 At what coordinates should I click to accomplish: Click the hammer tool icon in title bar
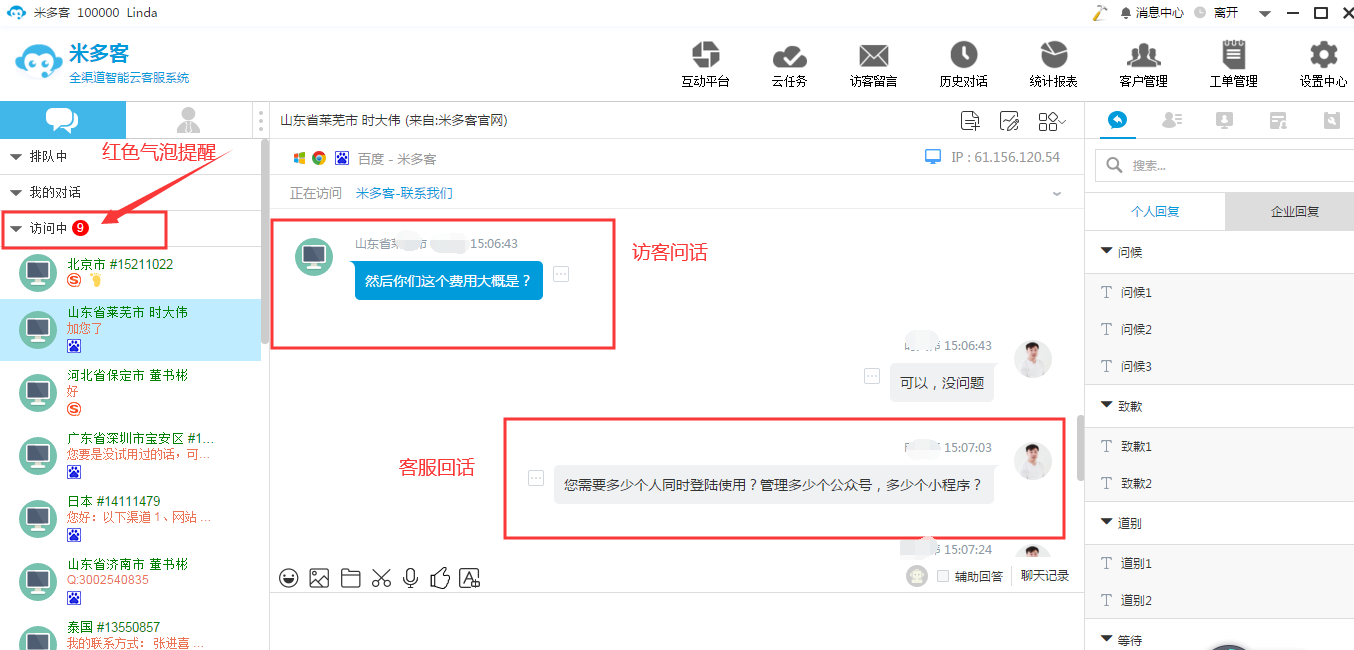click(x=1100, y=13)
